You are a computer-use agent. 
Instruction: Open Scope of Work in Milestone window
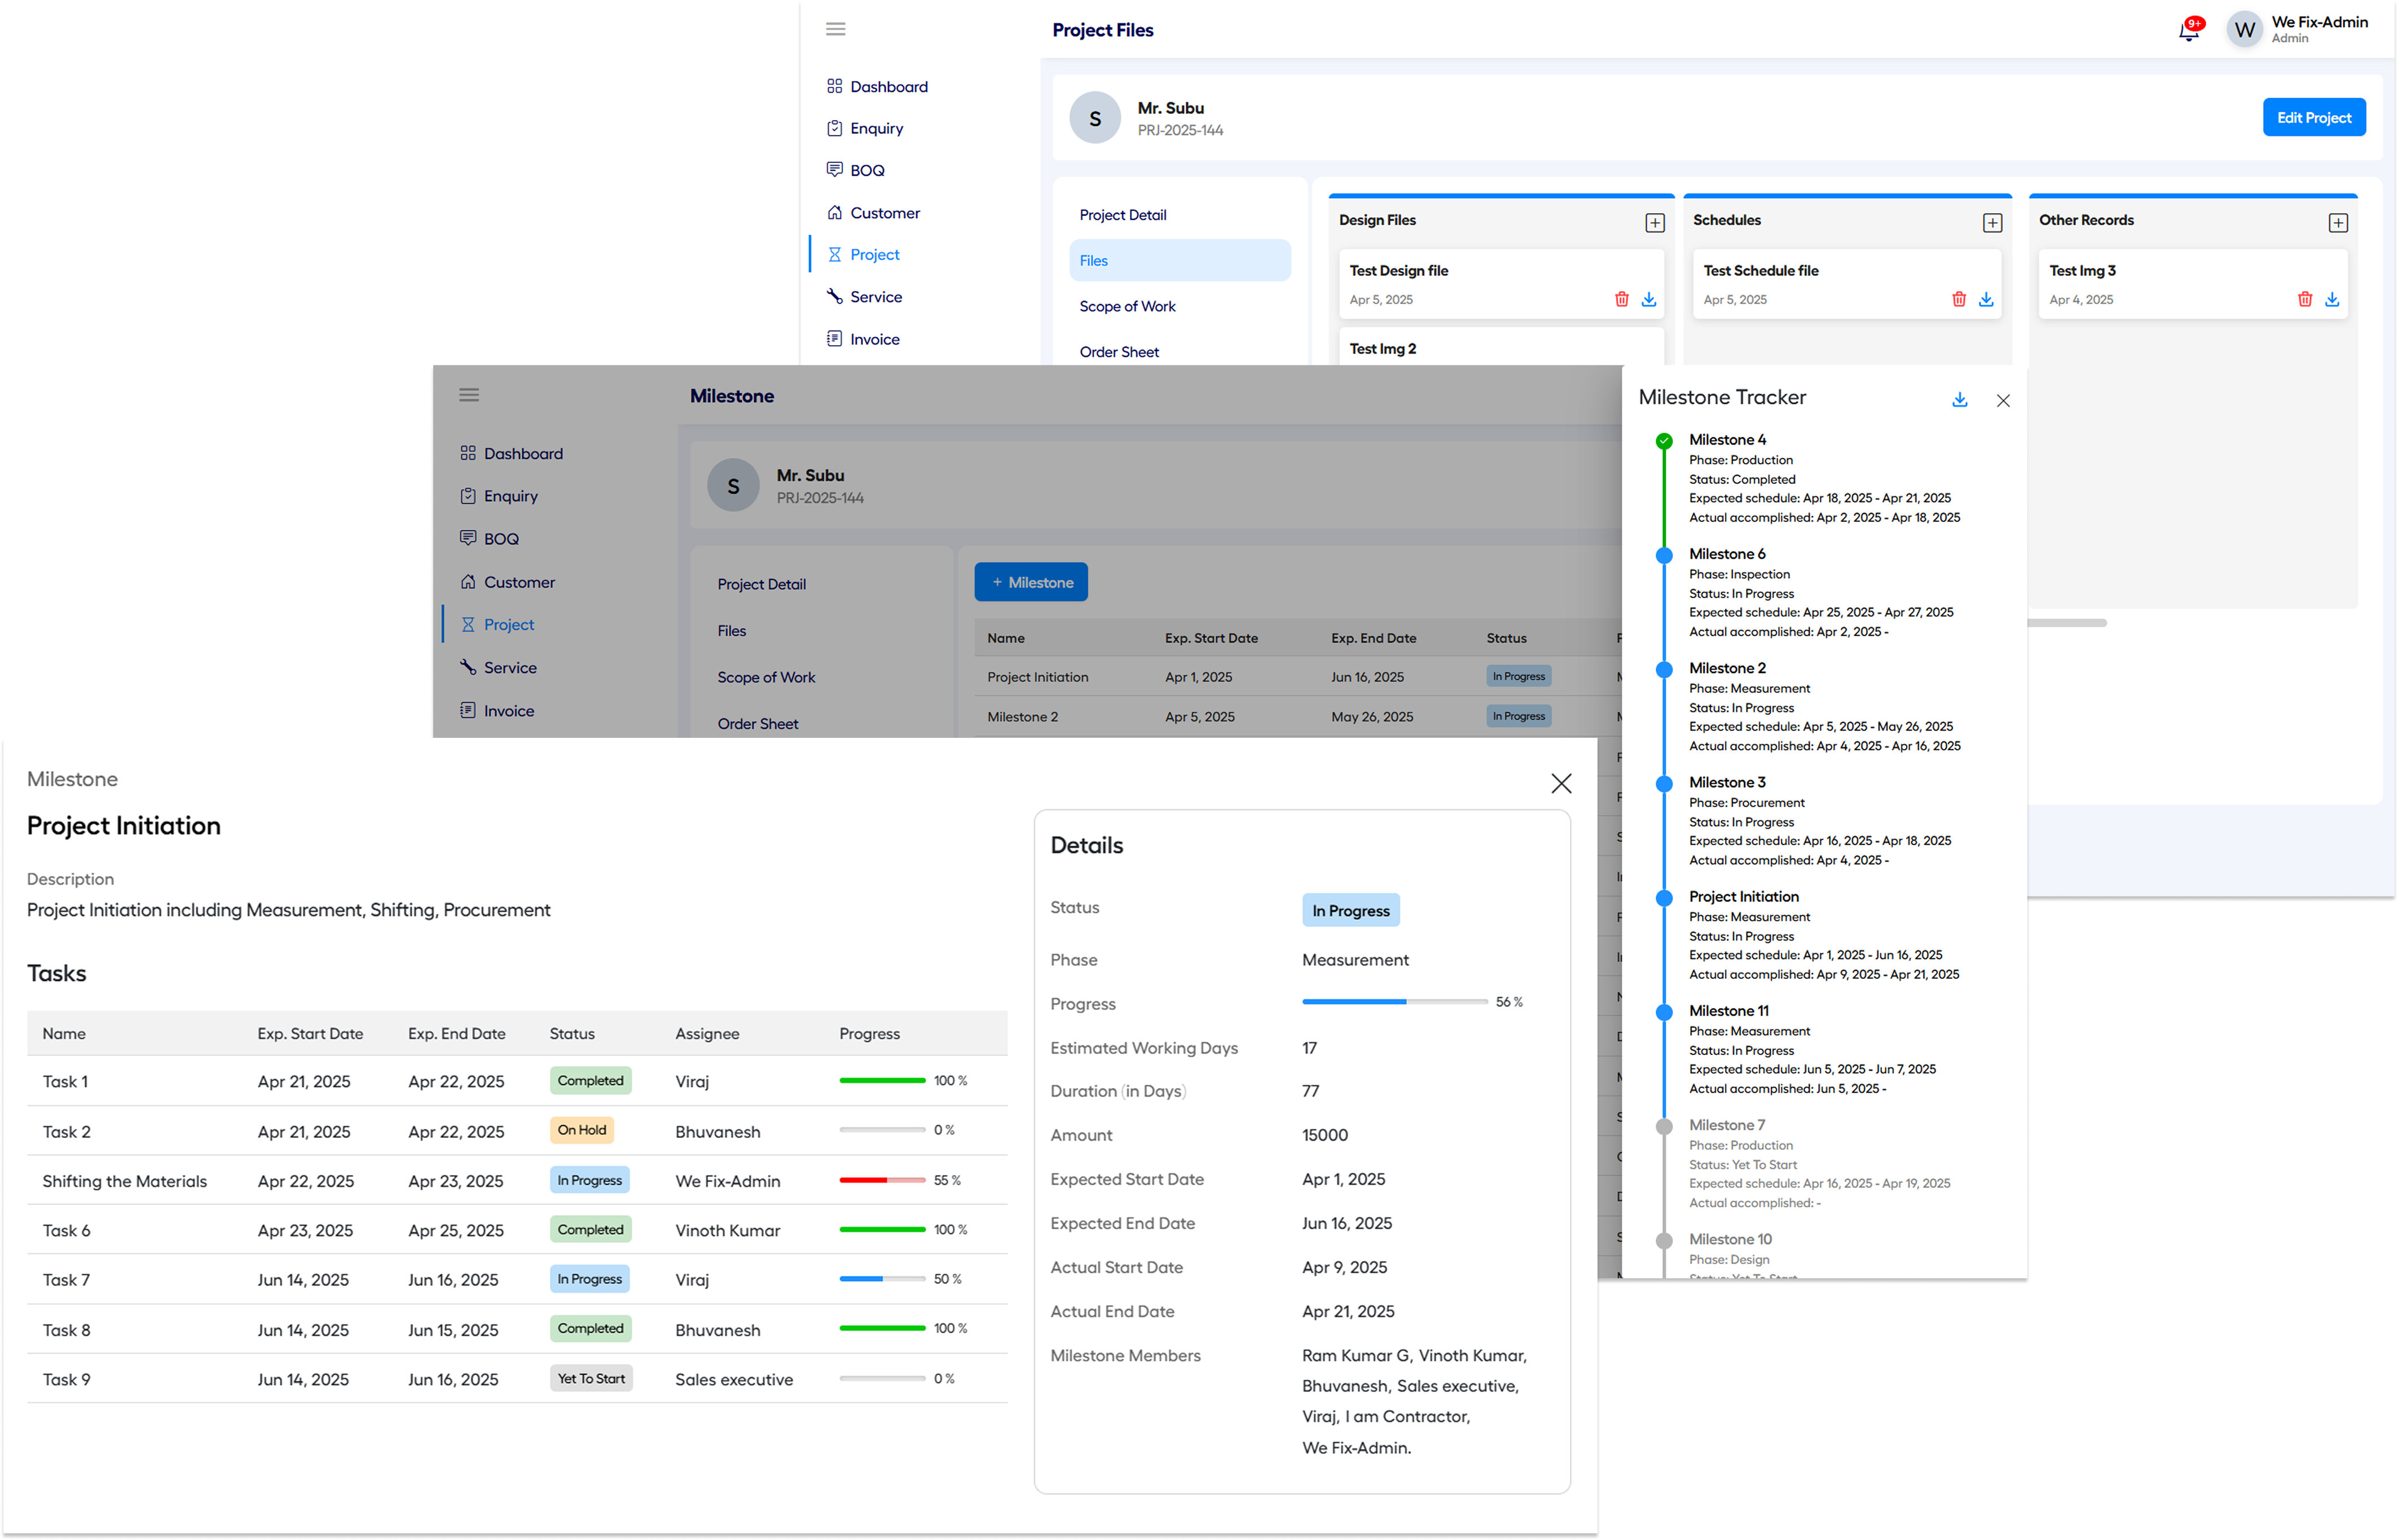point(766,677)
